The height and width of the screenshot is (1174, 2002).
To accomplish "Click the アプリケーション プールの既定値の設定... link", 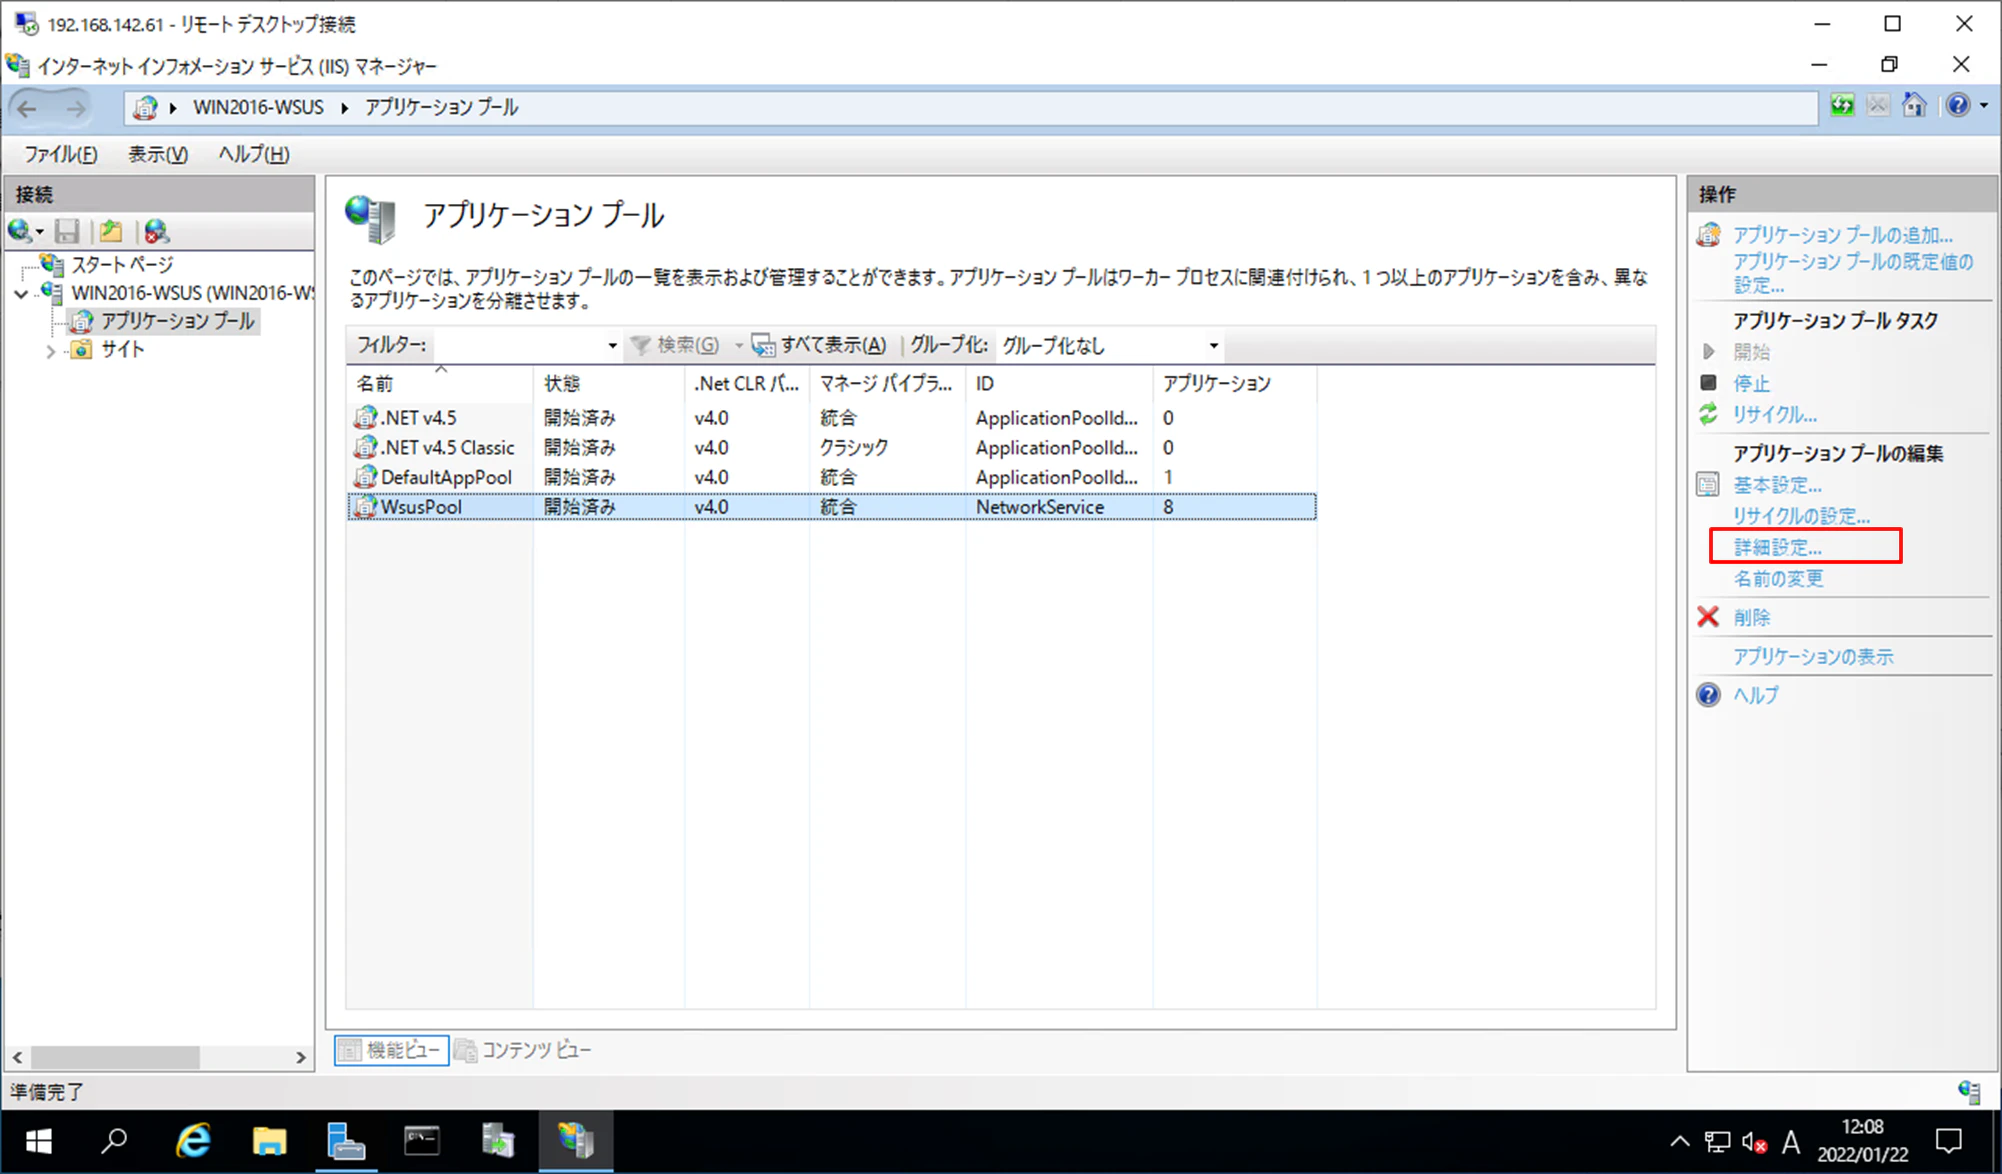I will (x=1852, y=273).
